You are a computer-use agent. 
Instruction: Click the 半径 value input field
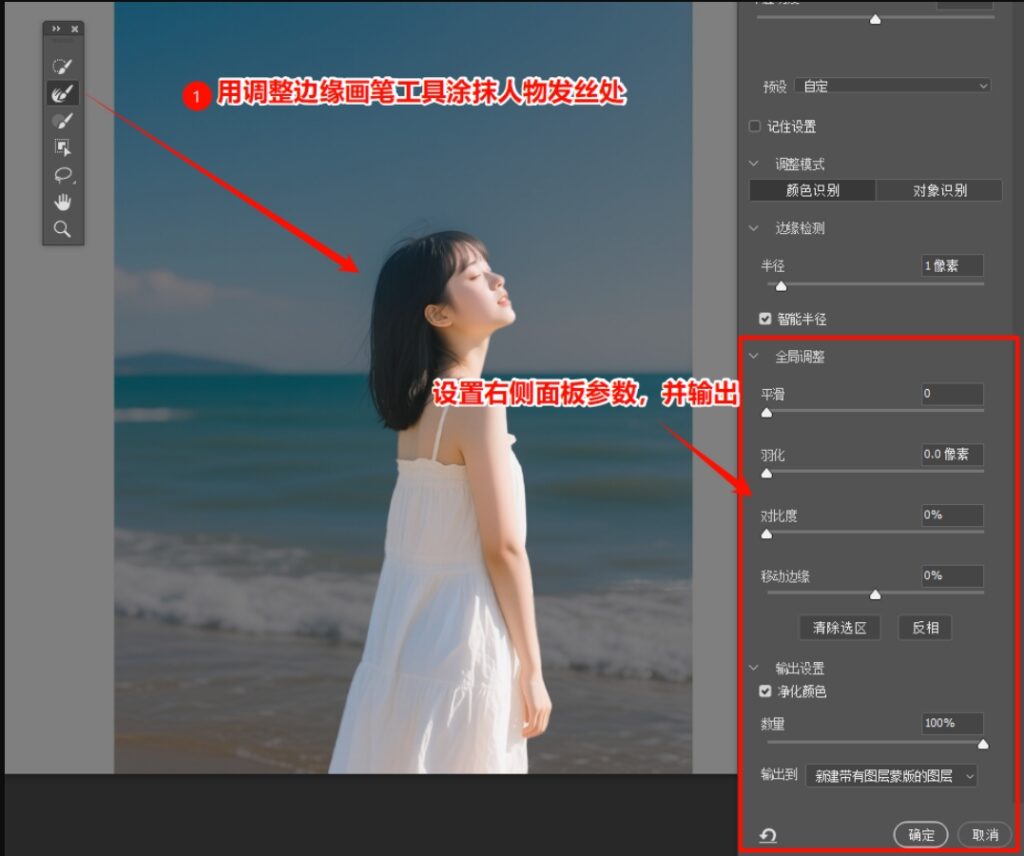pyautogui.click(x=953, y=265)
